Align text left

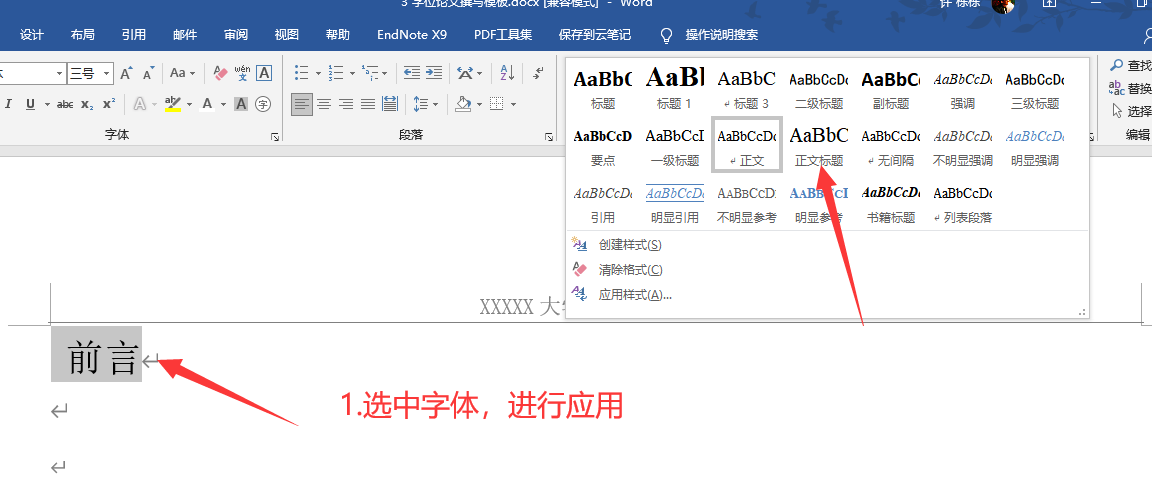pos(302,104)
